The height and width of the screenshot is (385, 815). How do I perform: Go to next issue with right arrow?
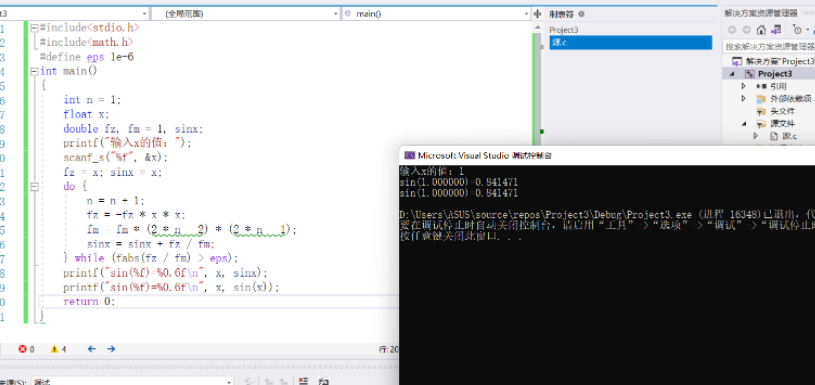click(111, 349)
